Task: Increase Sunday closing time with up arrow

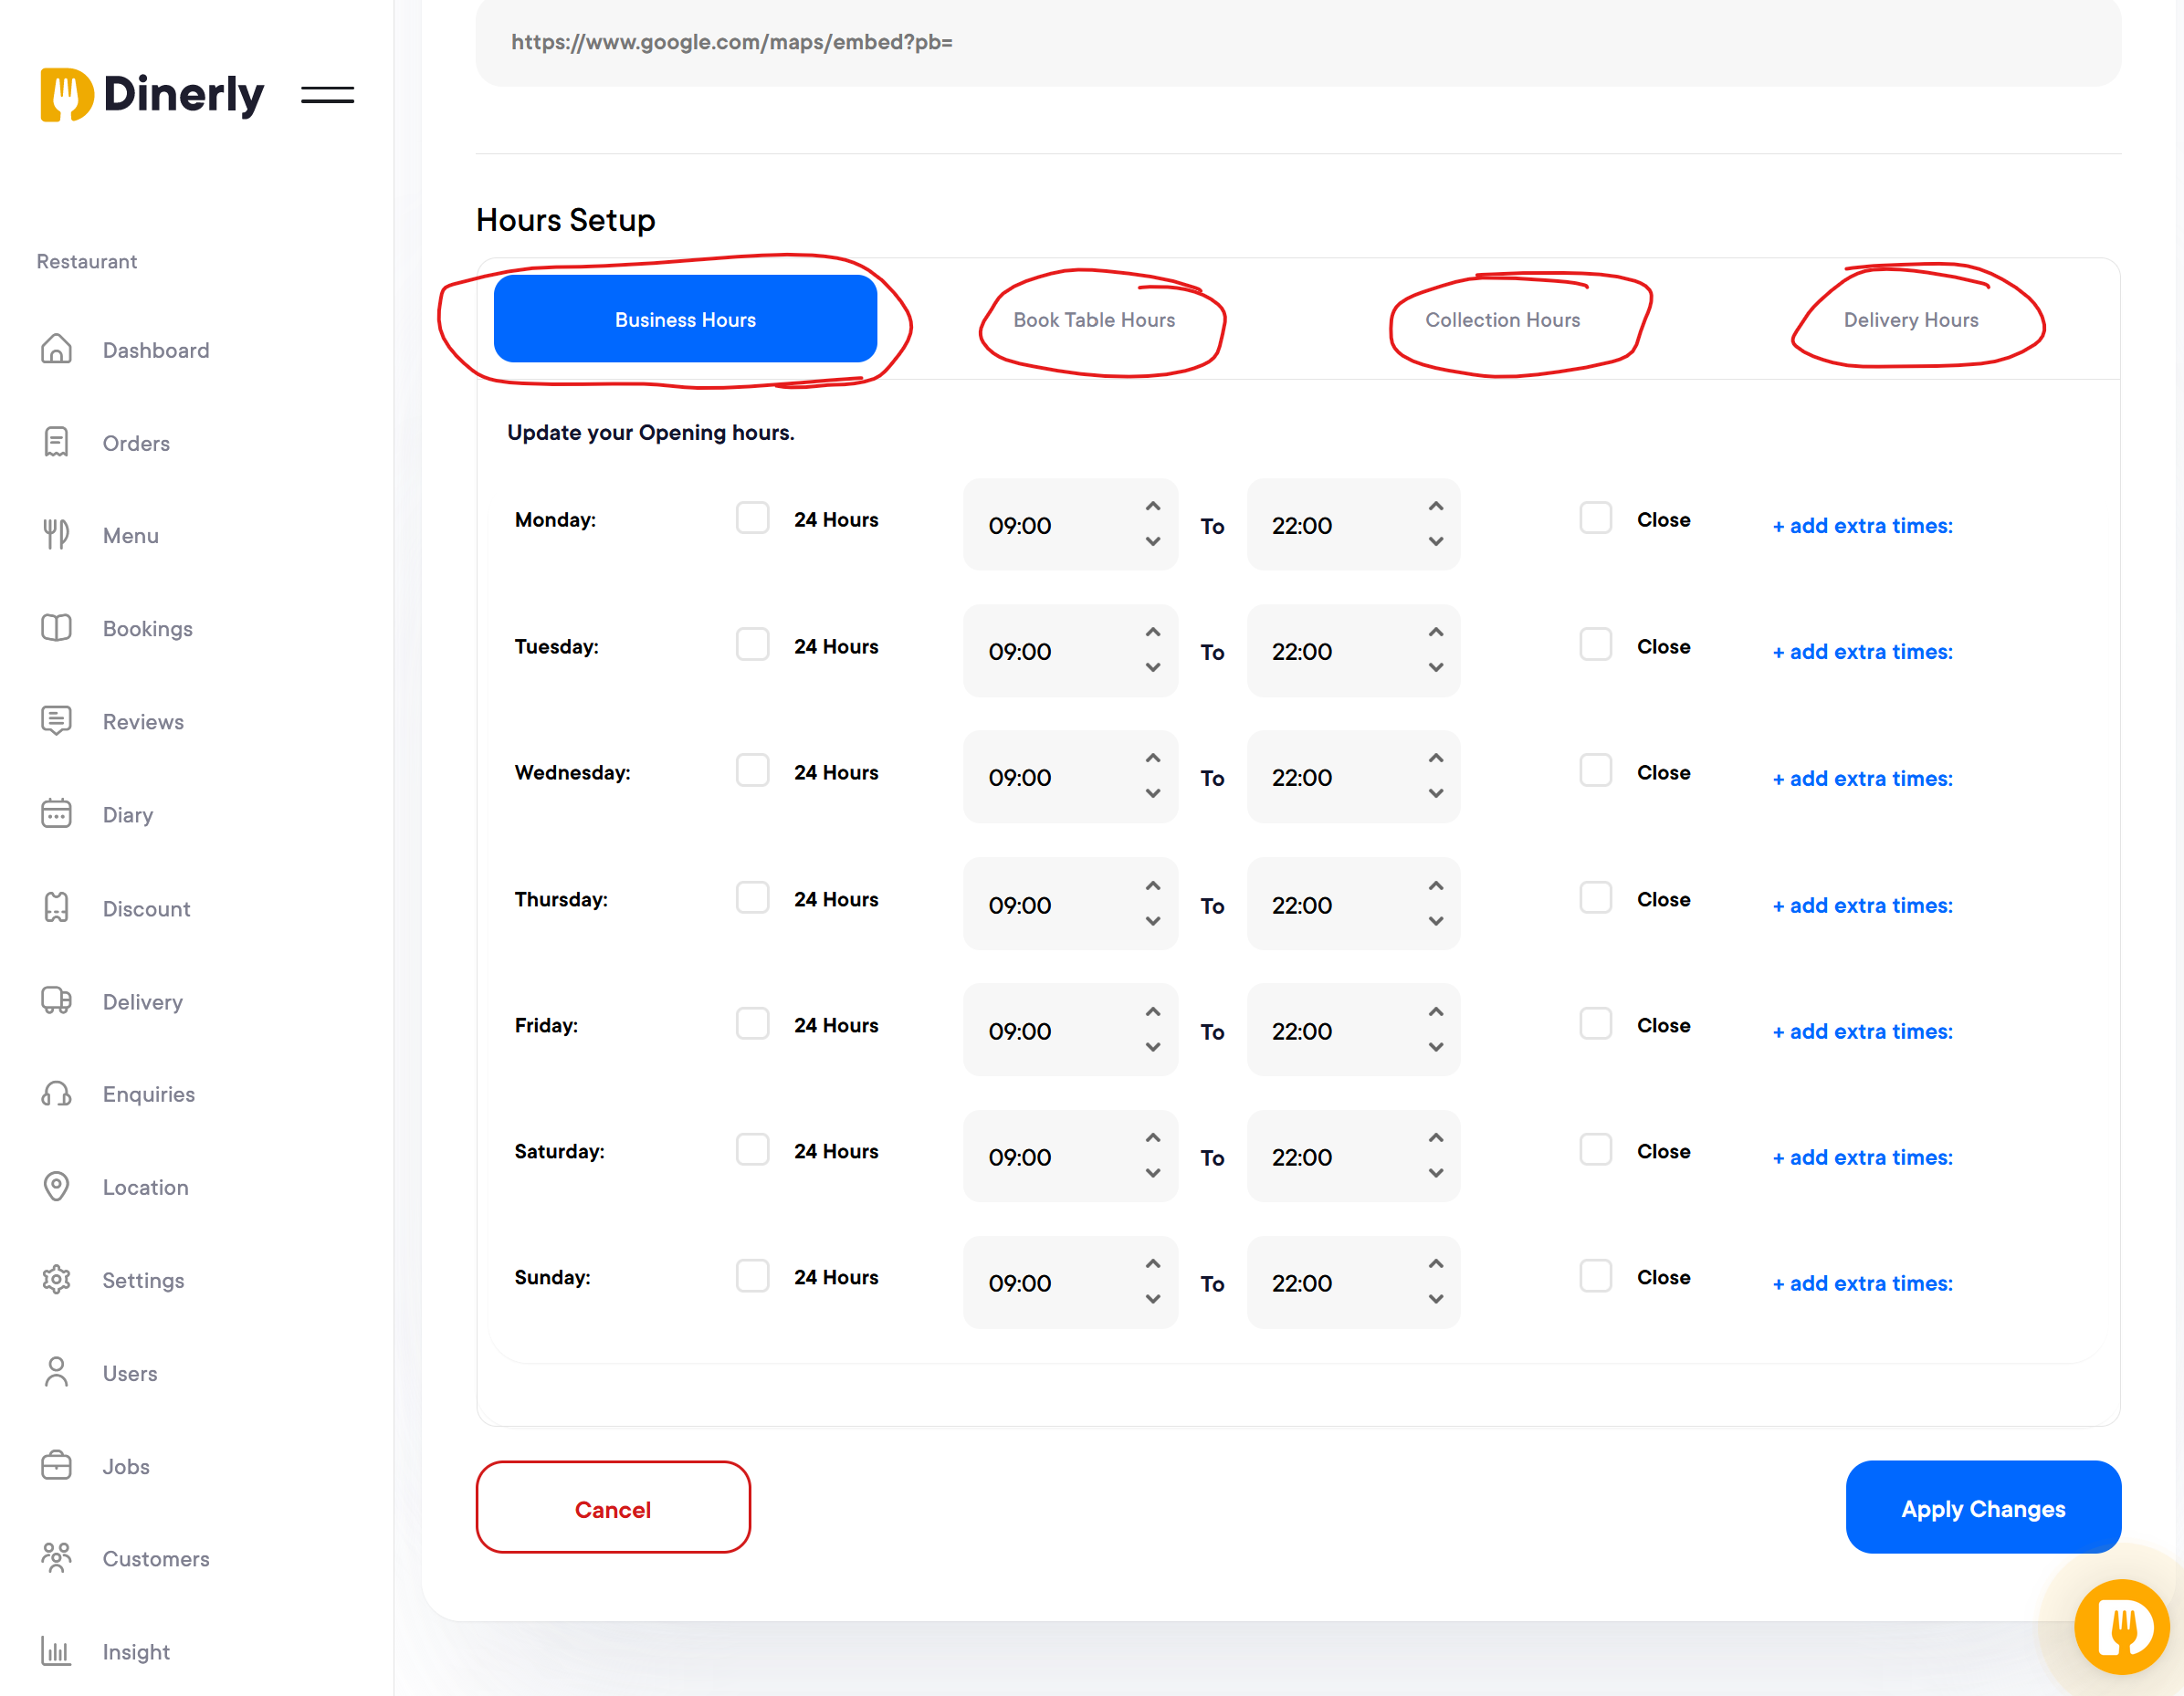Action: (1436, 1265)
